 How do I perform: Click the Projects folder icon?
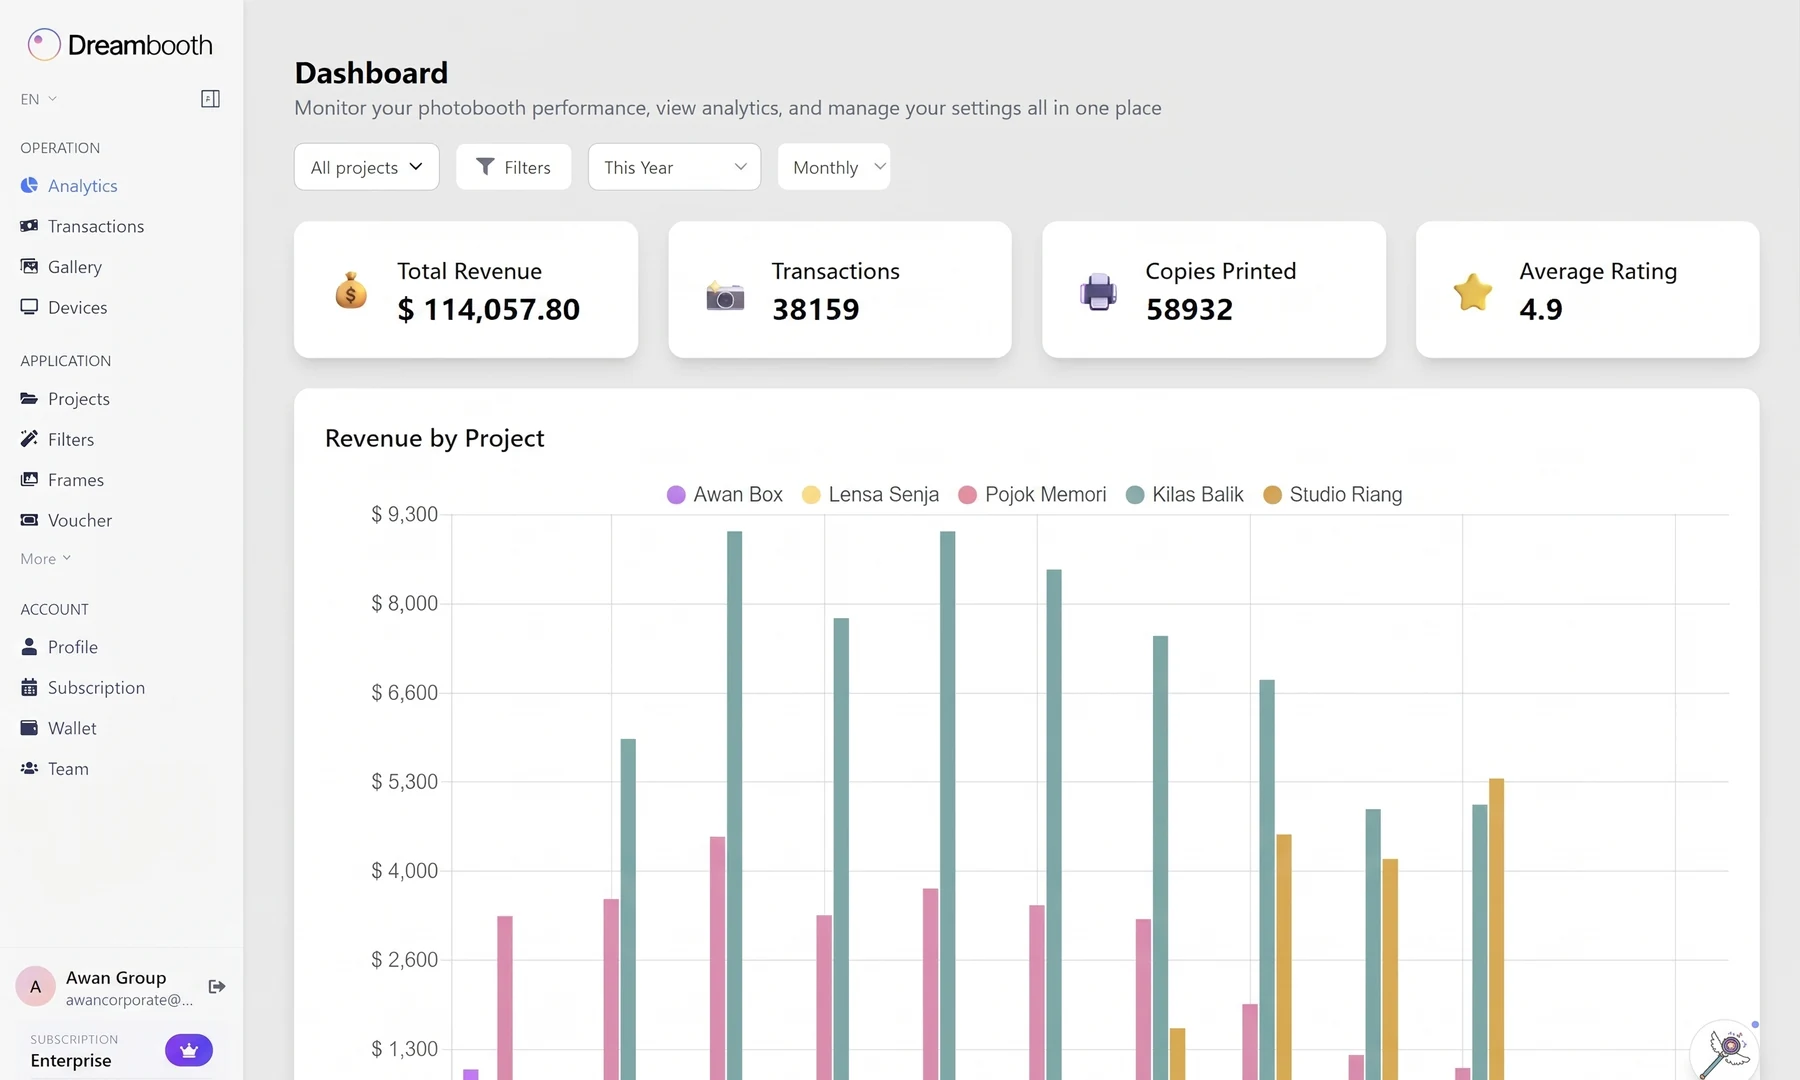pos(29,398)
